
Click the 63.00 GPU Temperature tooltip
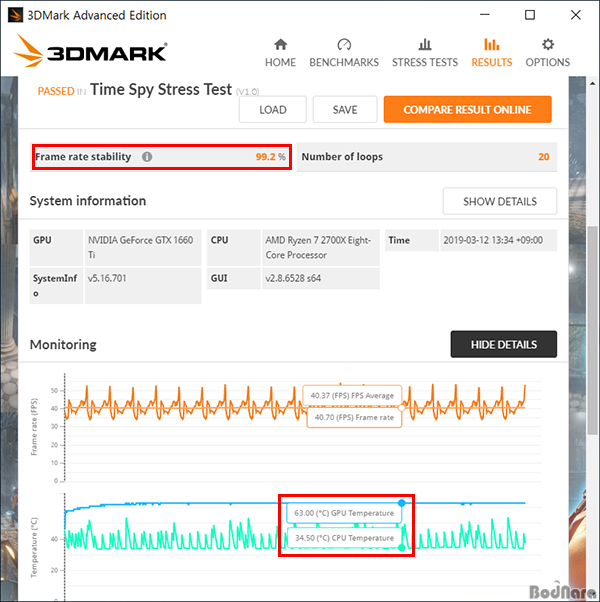(344, 513)
